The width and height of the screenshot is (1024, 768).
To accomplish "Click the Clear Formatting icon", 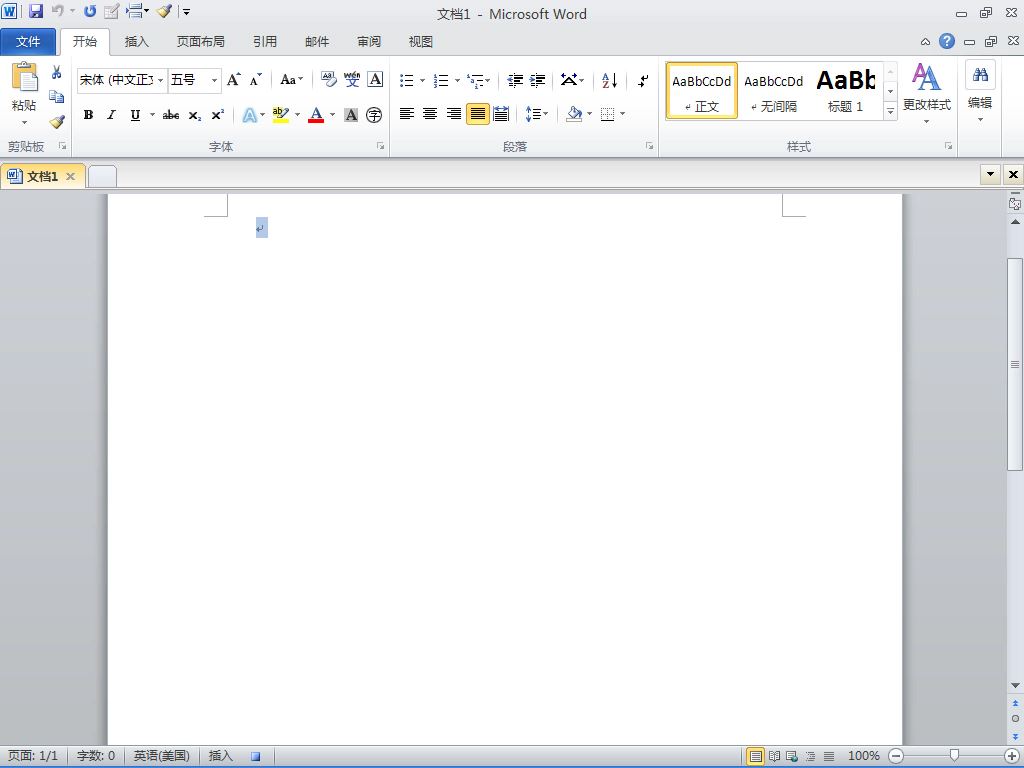I will pos(328,80).
